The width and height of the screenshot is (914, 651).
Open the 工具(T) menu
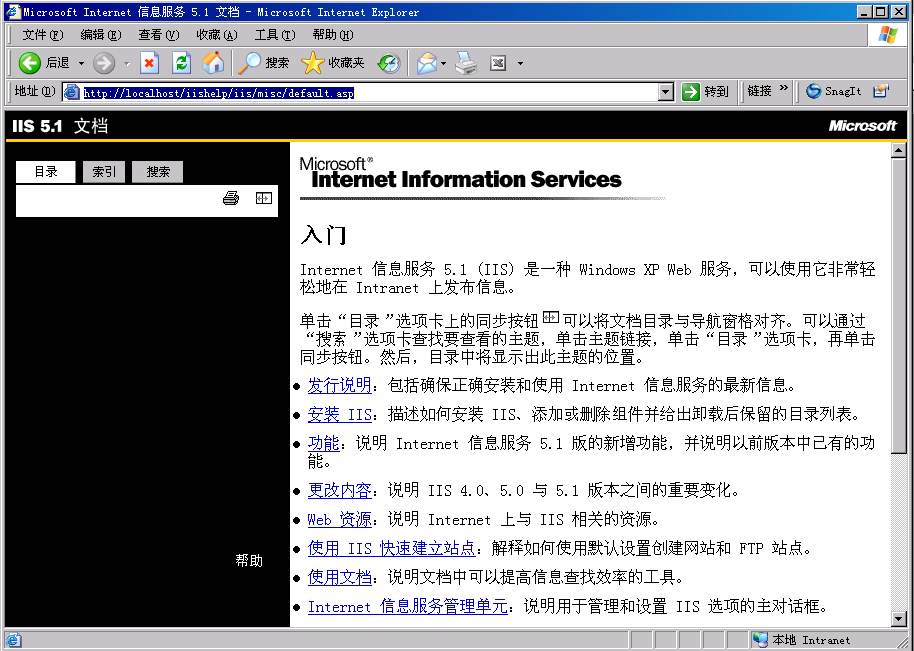point(275,35)
